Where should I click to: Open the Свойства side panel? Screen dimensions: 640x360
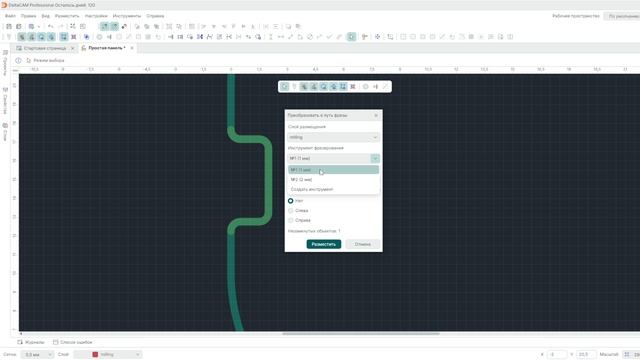click(x=5, y=100)
